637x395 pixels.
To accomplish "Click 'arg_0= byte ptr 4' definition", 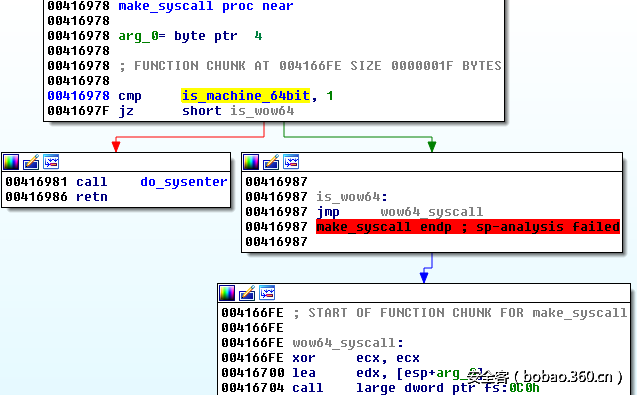I will pyautogui.click(x=190, y=36).
